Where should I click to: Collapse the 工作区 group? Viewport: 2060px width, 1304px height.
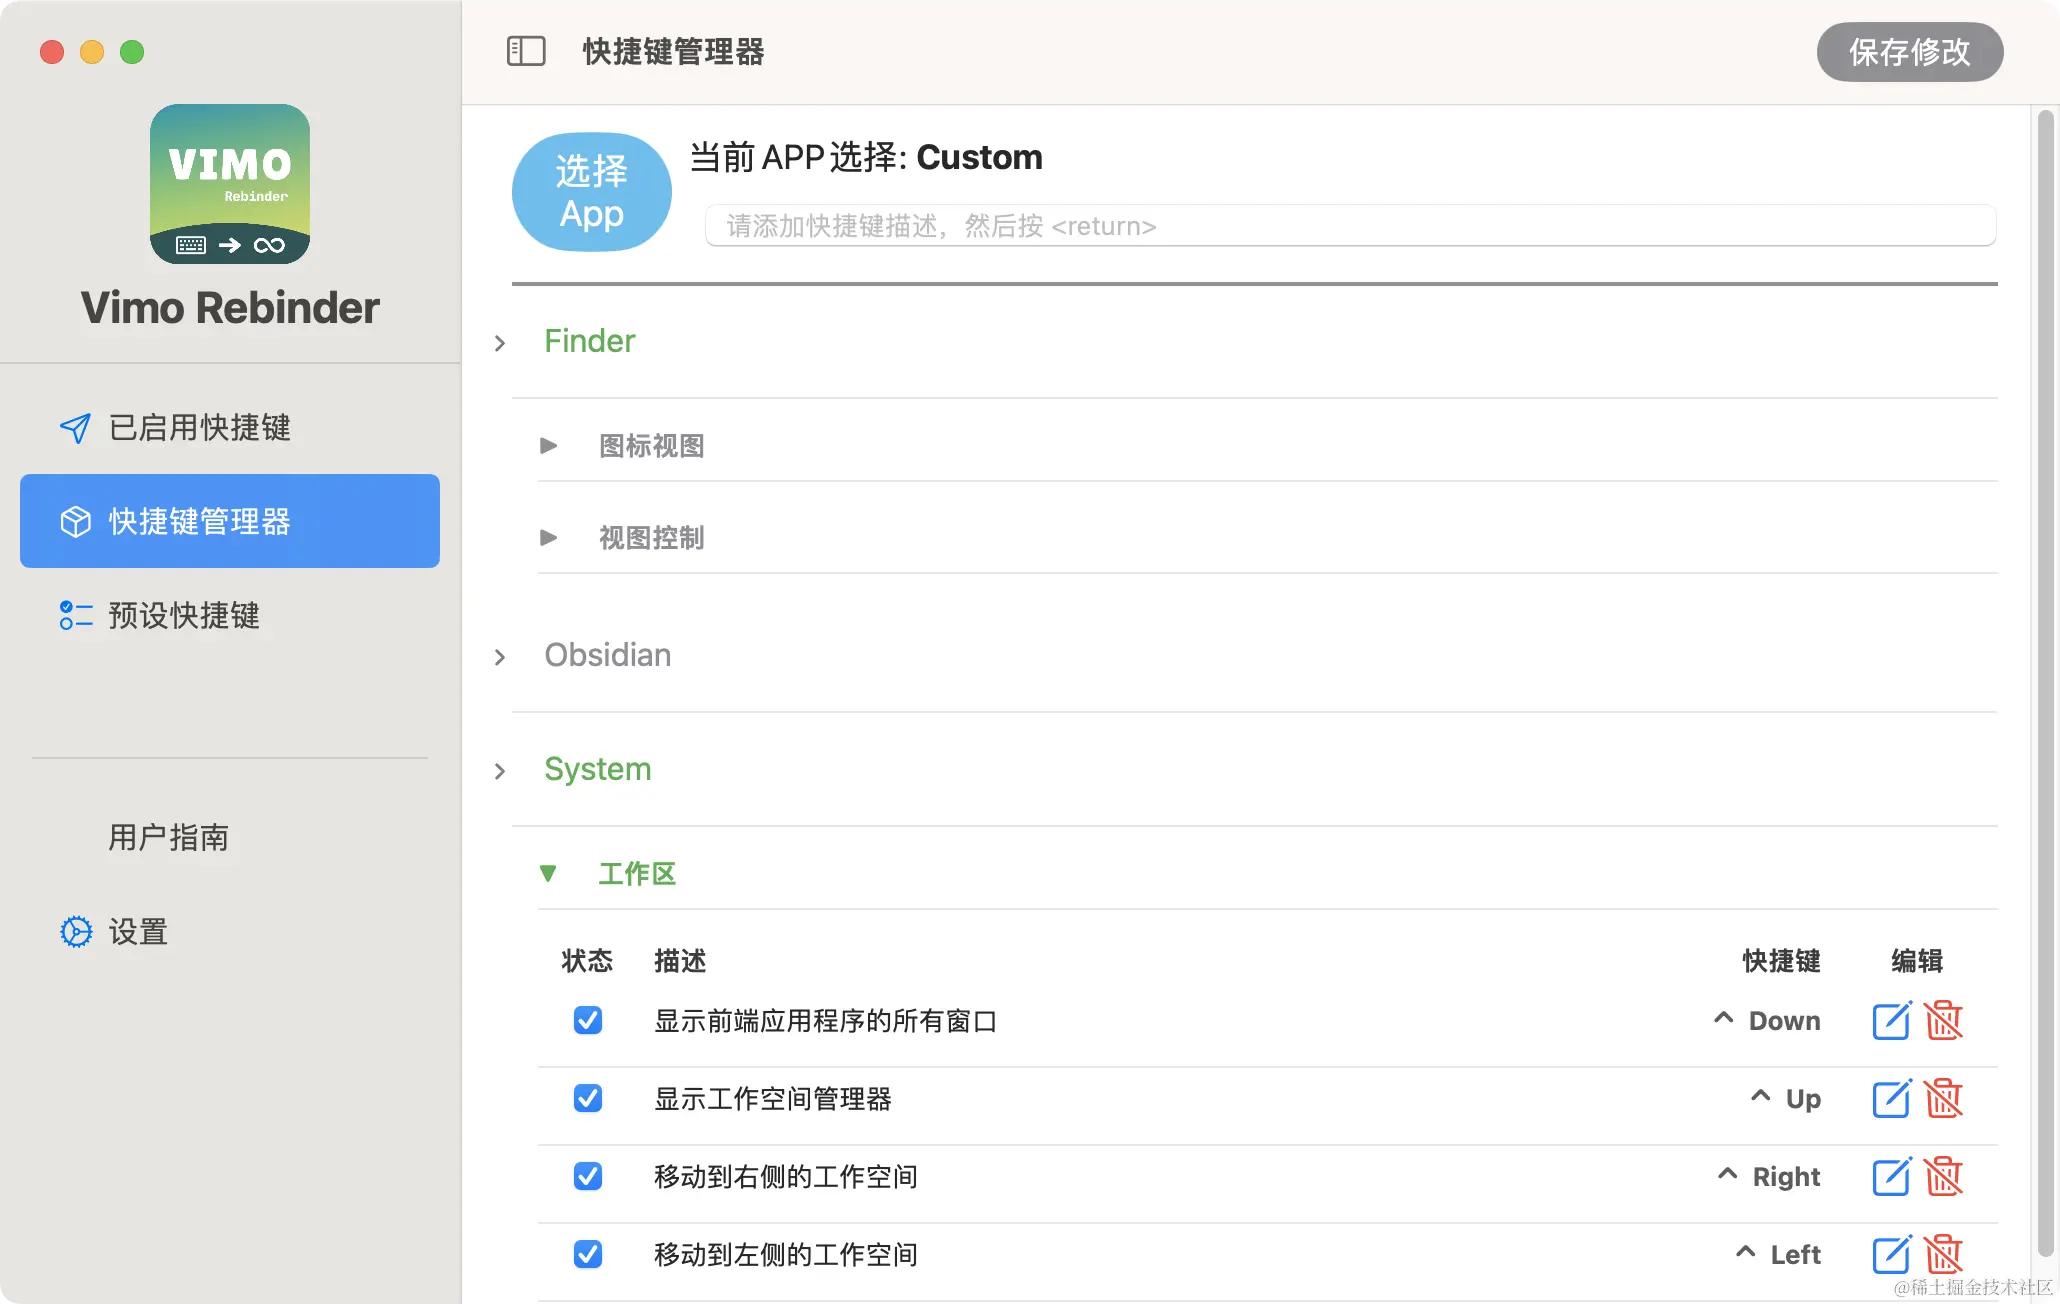(x=548, y=873)
